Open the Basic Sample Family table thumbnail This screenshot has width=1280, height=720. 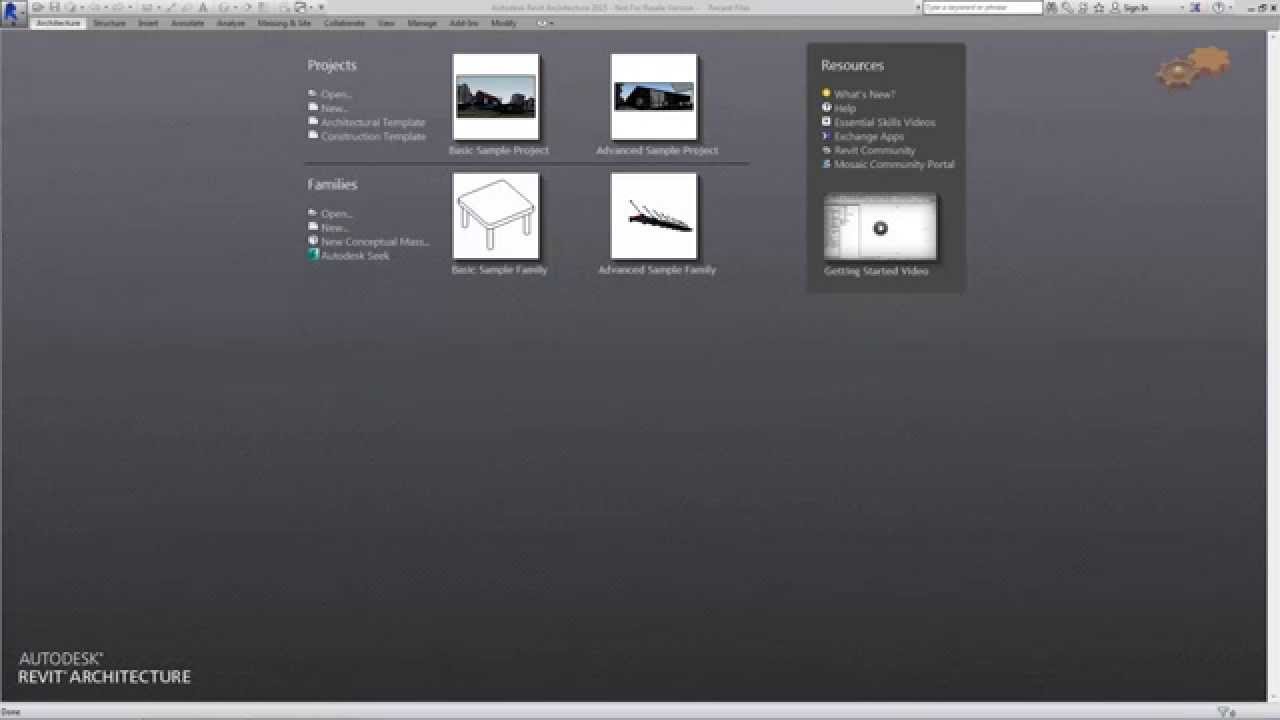point(496,216)
